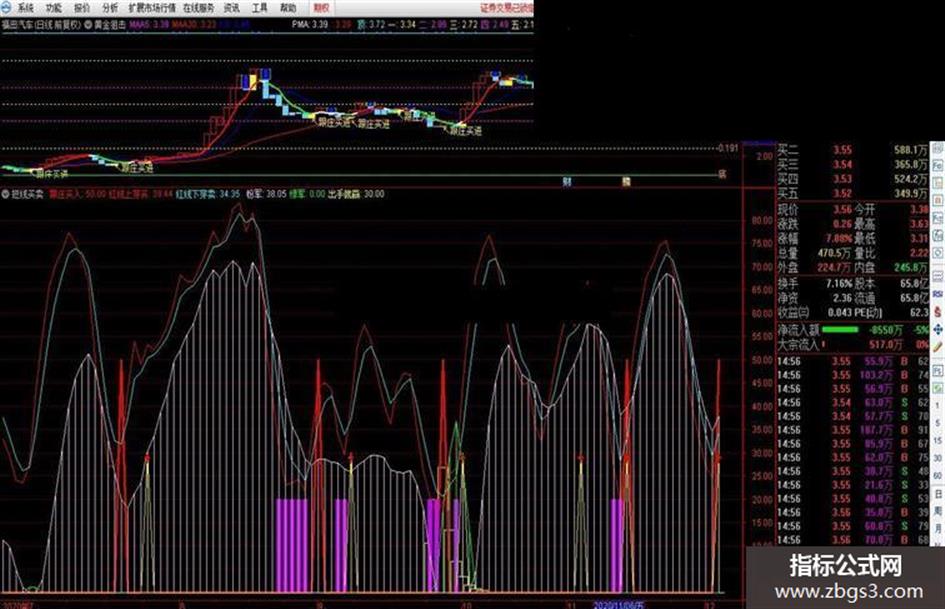
Task: Switch to 5-minute period
Action: pos(938,424)
